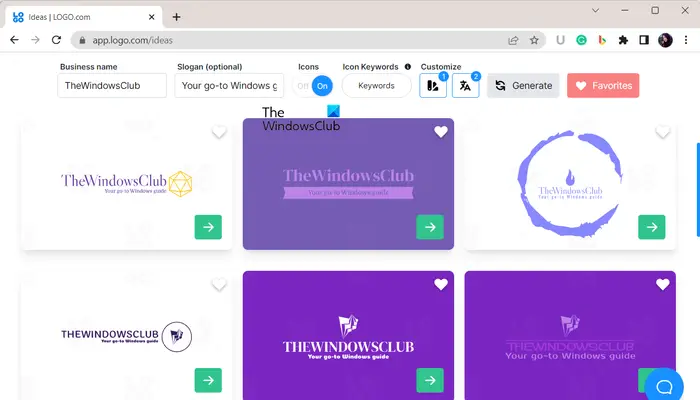
Task: View site info lock icon
Action: 82,40
